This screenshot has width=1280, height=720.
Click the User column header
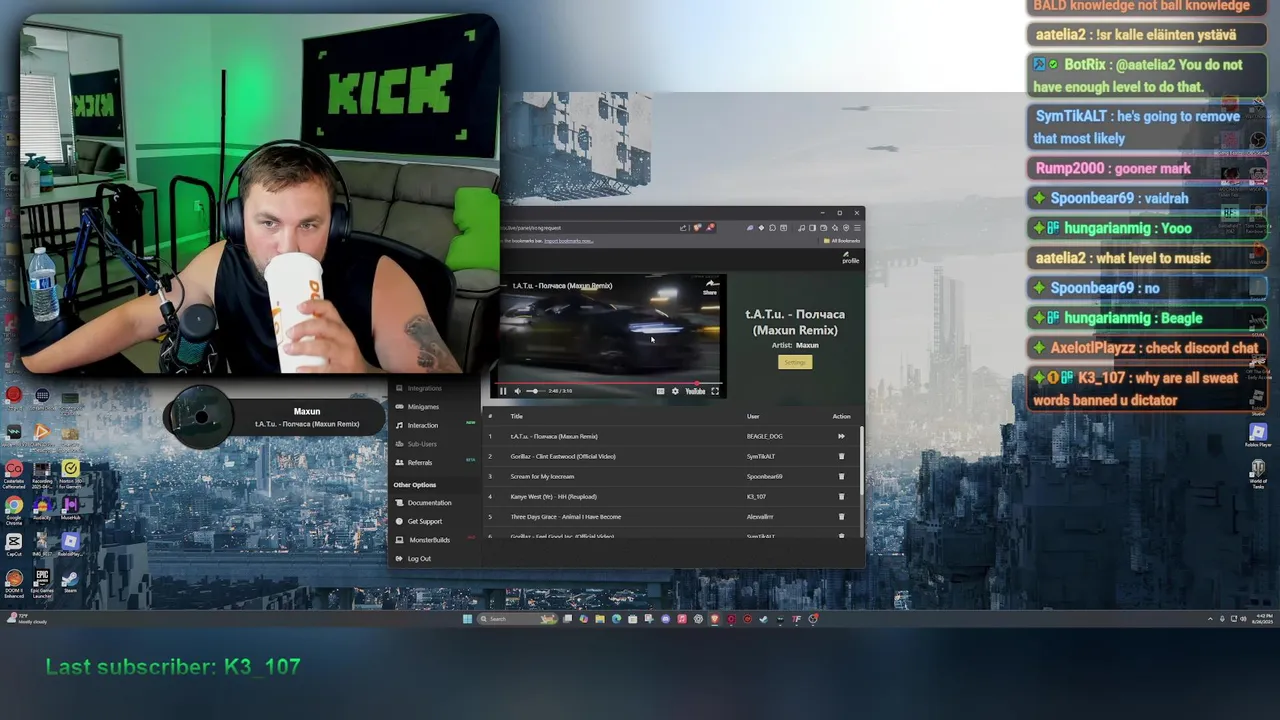click(x=753, y=416)
